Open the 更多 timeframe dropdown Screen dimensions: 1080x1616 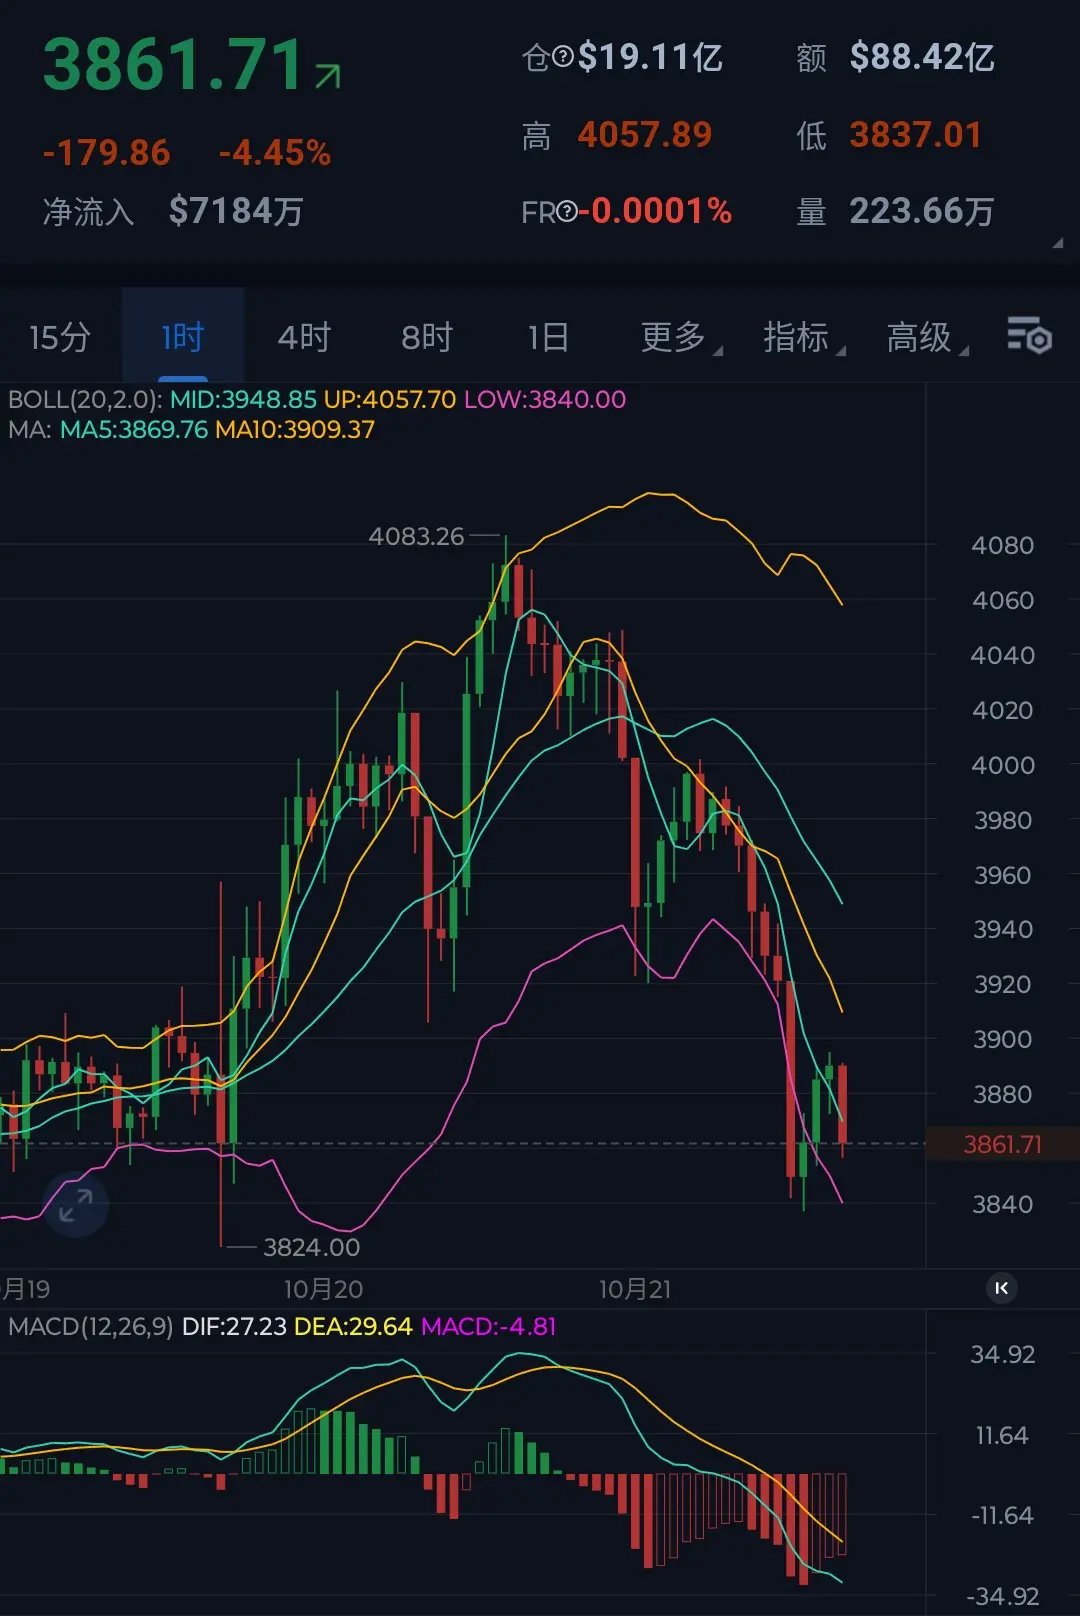click(x=681, y=337)
